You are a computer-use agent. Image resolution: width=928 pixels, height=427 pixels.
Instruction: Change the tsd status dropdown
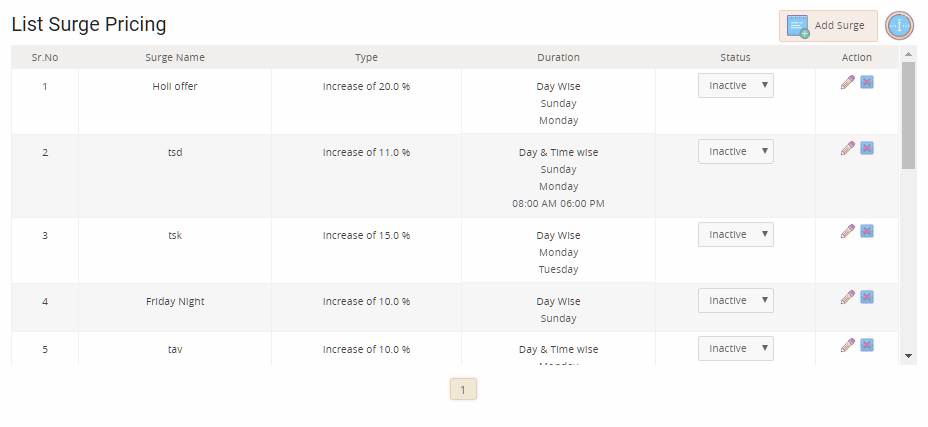pos(736,152)
